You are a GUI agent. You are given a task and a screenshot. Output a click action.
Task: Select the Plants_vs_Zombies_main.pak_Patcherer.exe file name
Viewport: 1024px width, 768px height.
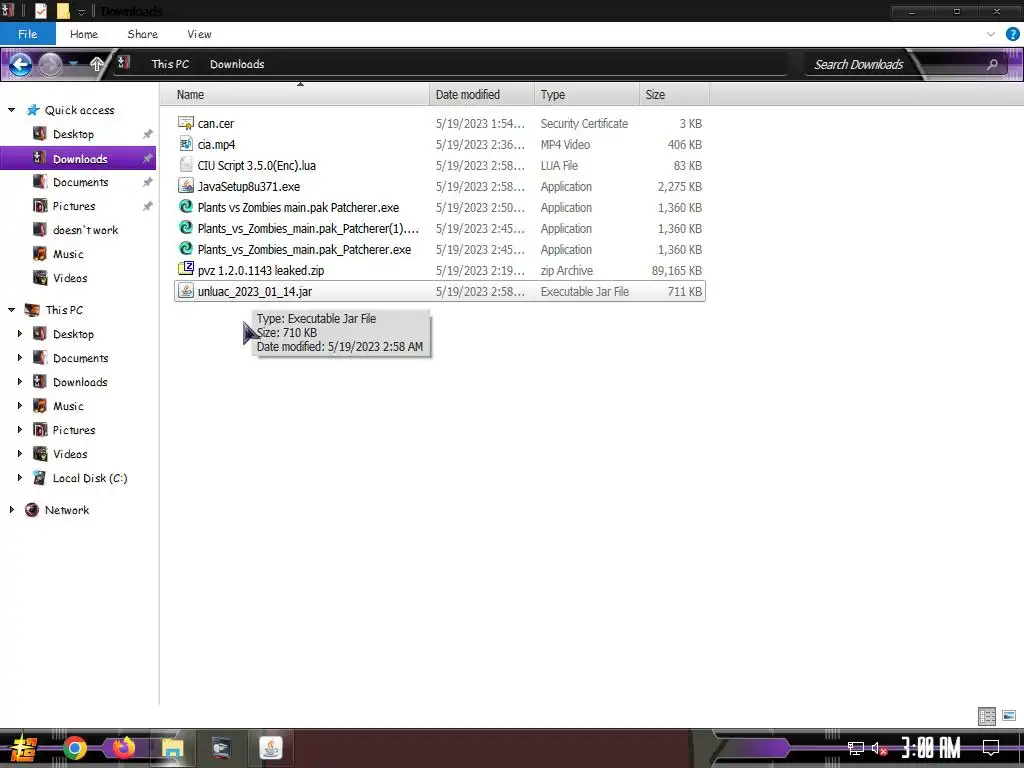304,249
